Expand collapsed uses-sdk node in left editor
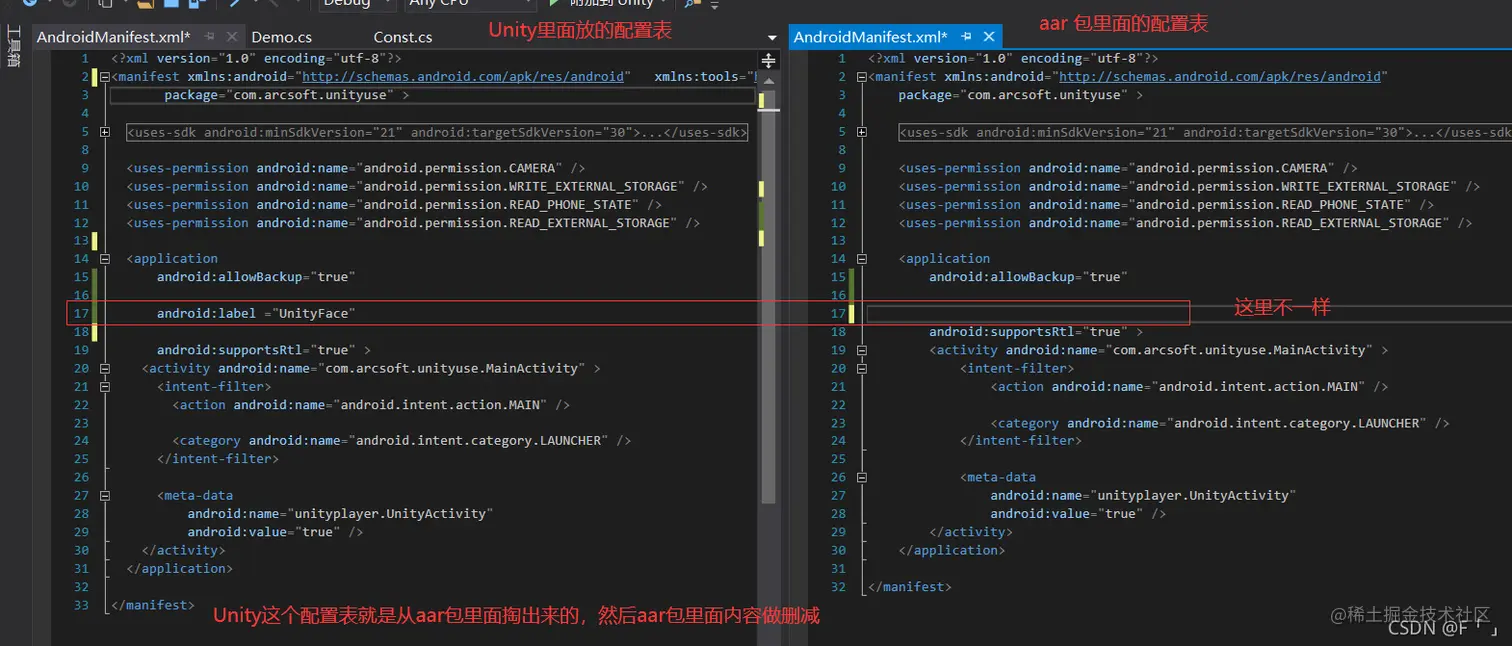Viewport: 1512px width, 646px height. click(105, 131)
